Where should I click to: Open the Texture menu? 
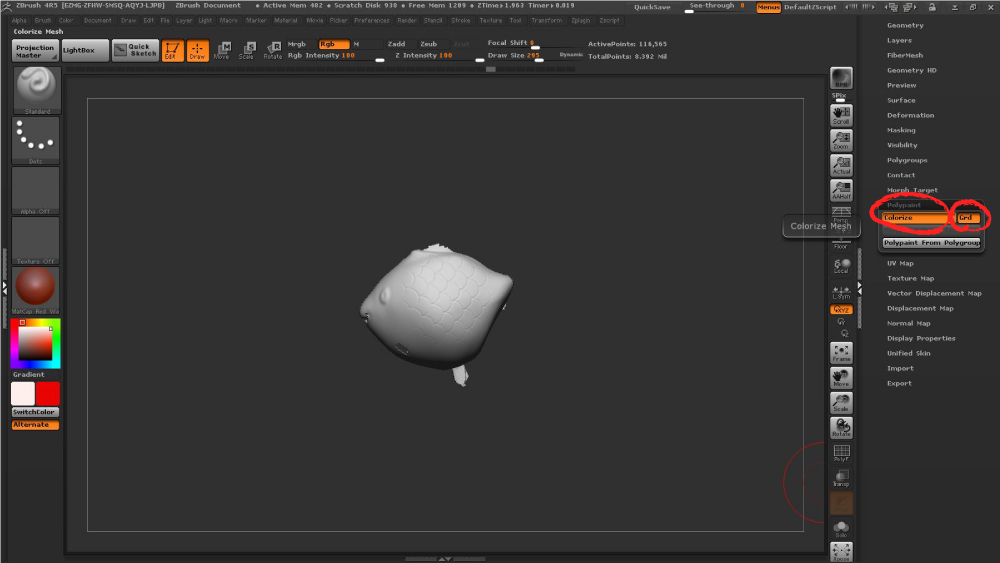coord(491,20)
